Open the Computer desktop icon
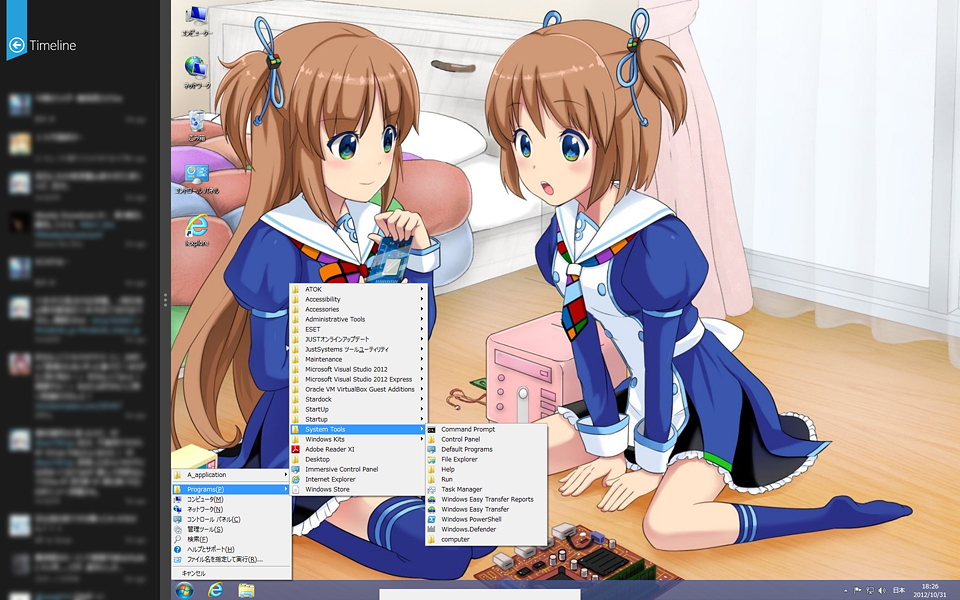Screen dimensions: 960x600 pos(197,21)
